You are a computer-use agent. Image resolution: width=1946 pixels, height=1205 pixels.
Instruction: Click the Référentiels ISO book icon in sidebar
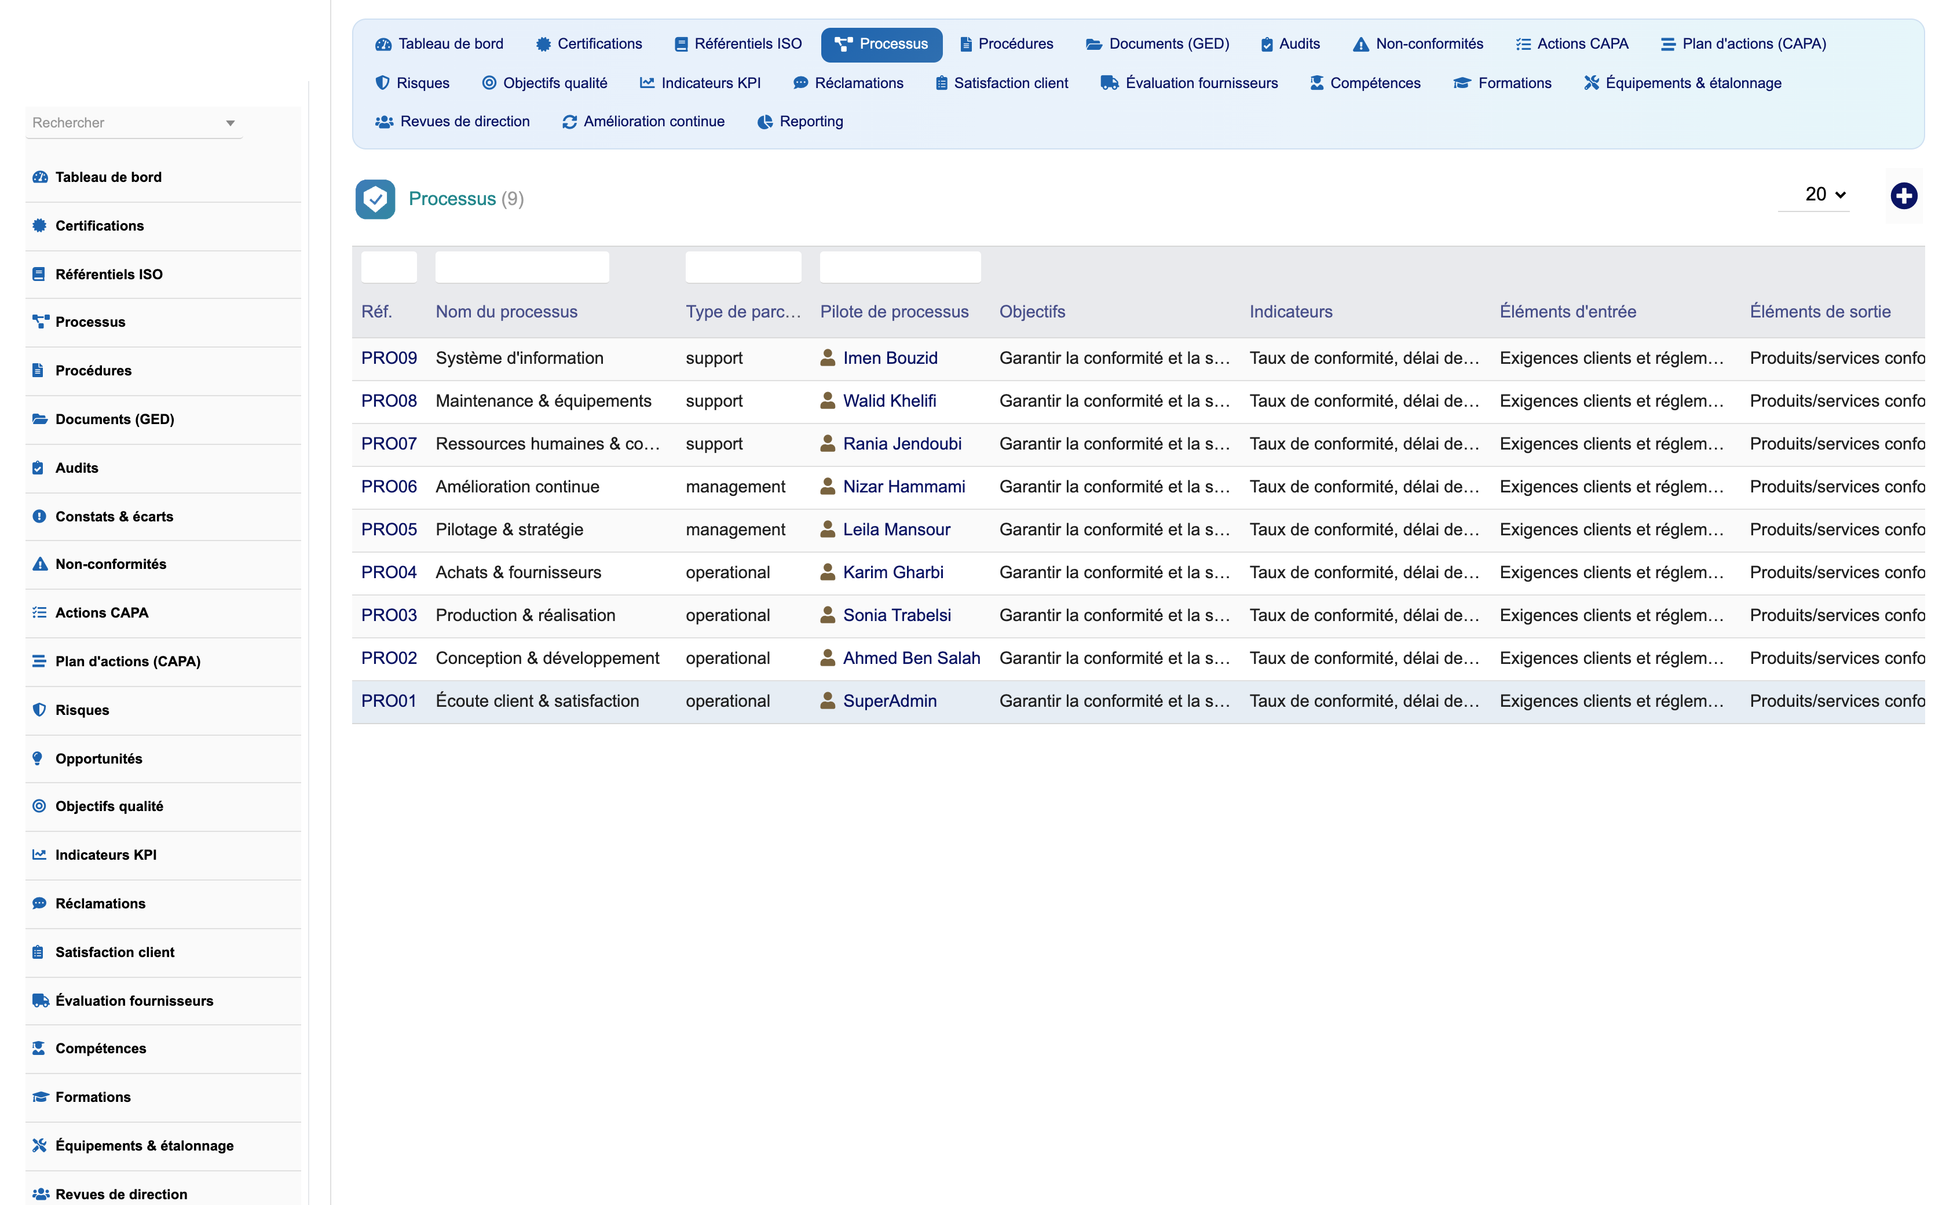[39, 274]
